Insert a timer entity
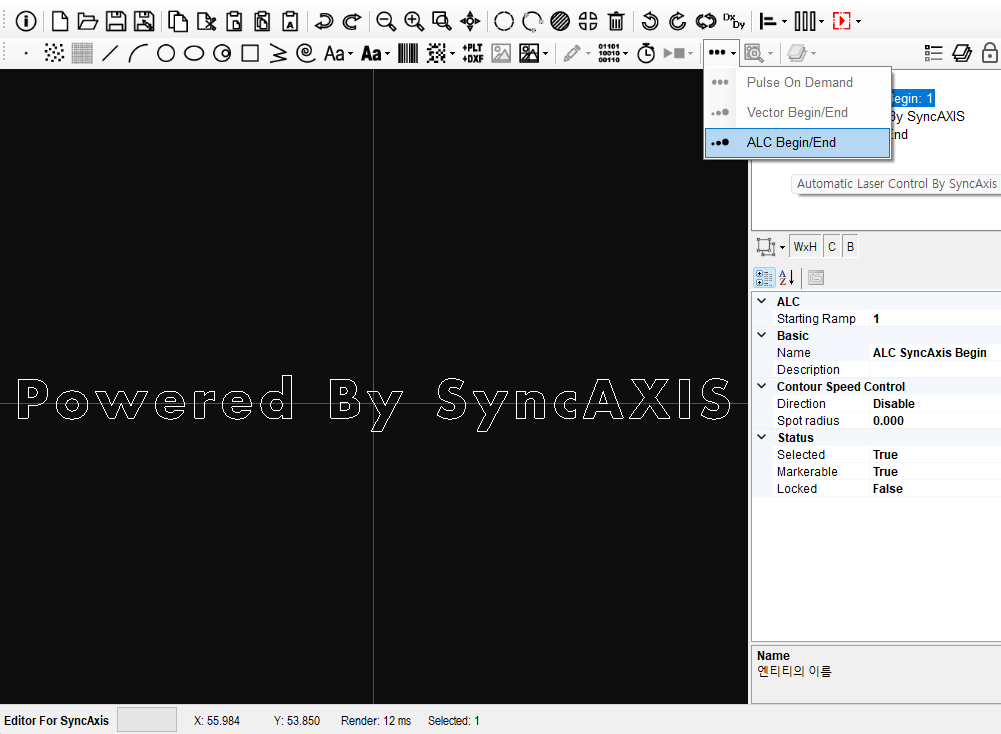The image size is (1001, 734). pos(646,53)
